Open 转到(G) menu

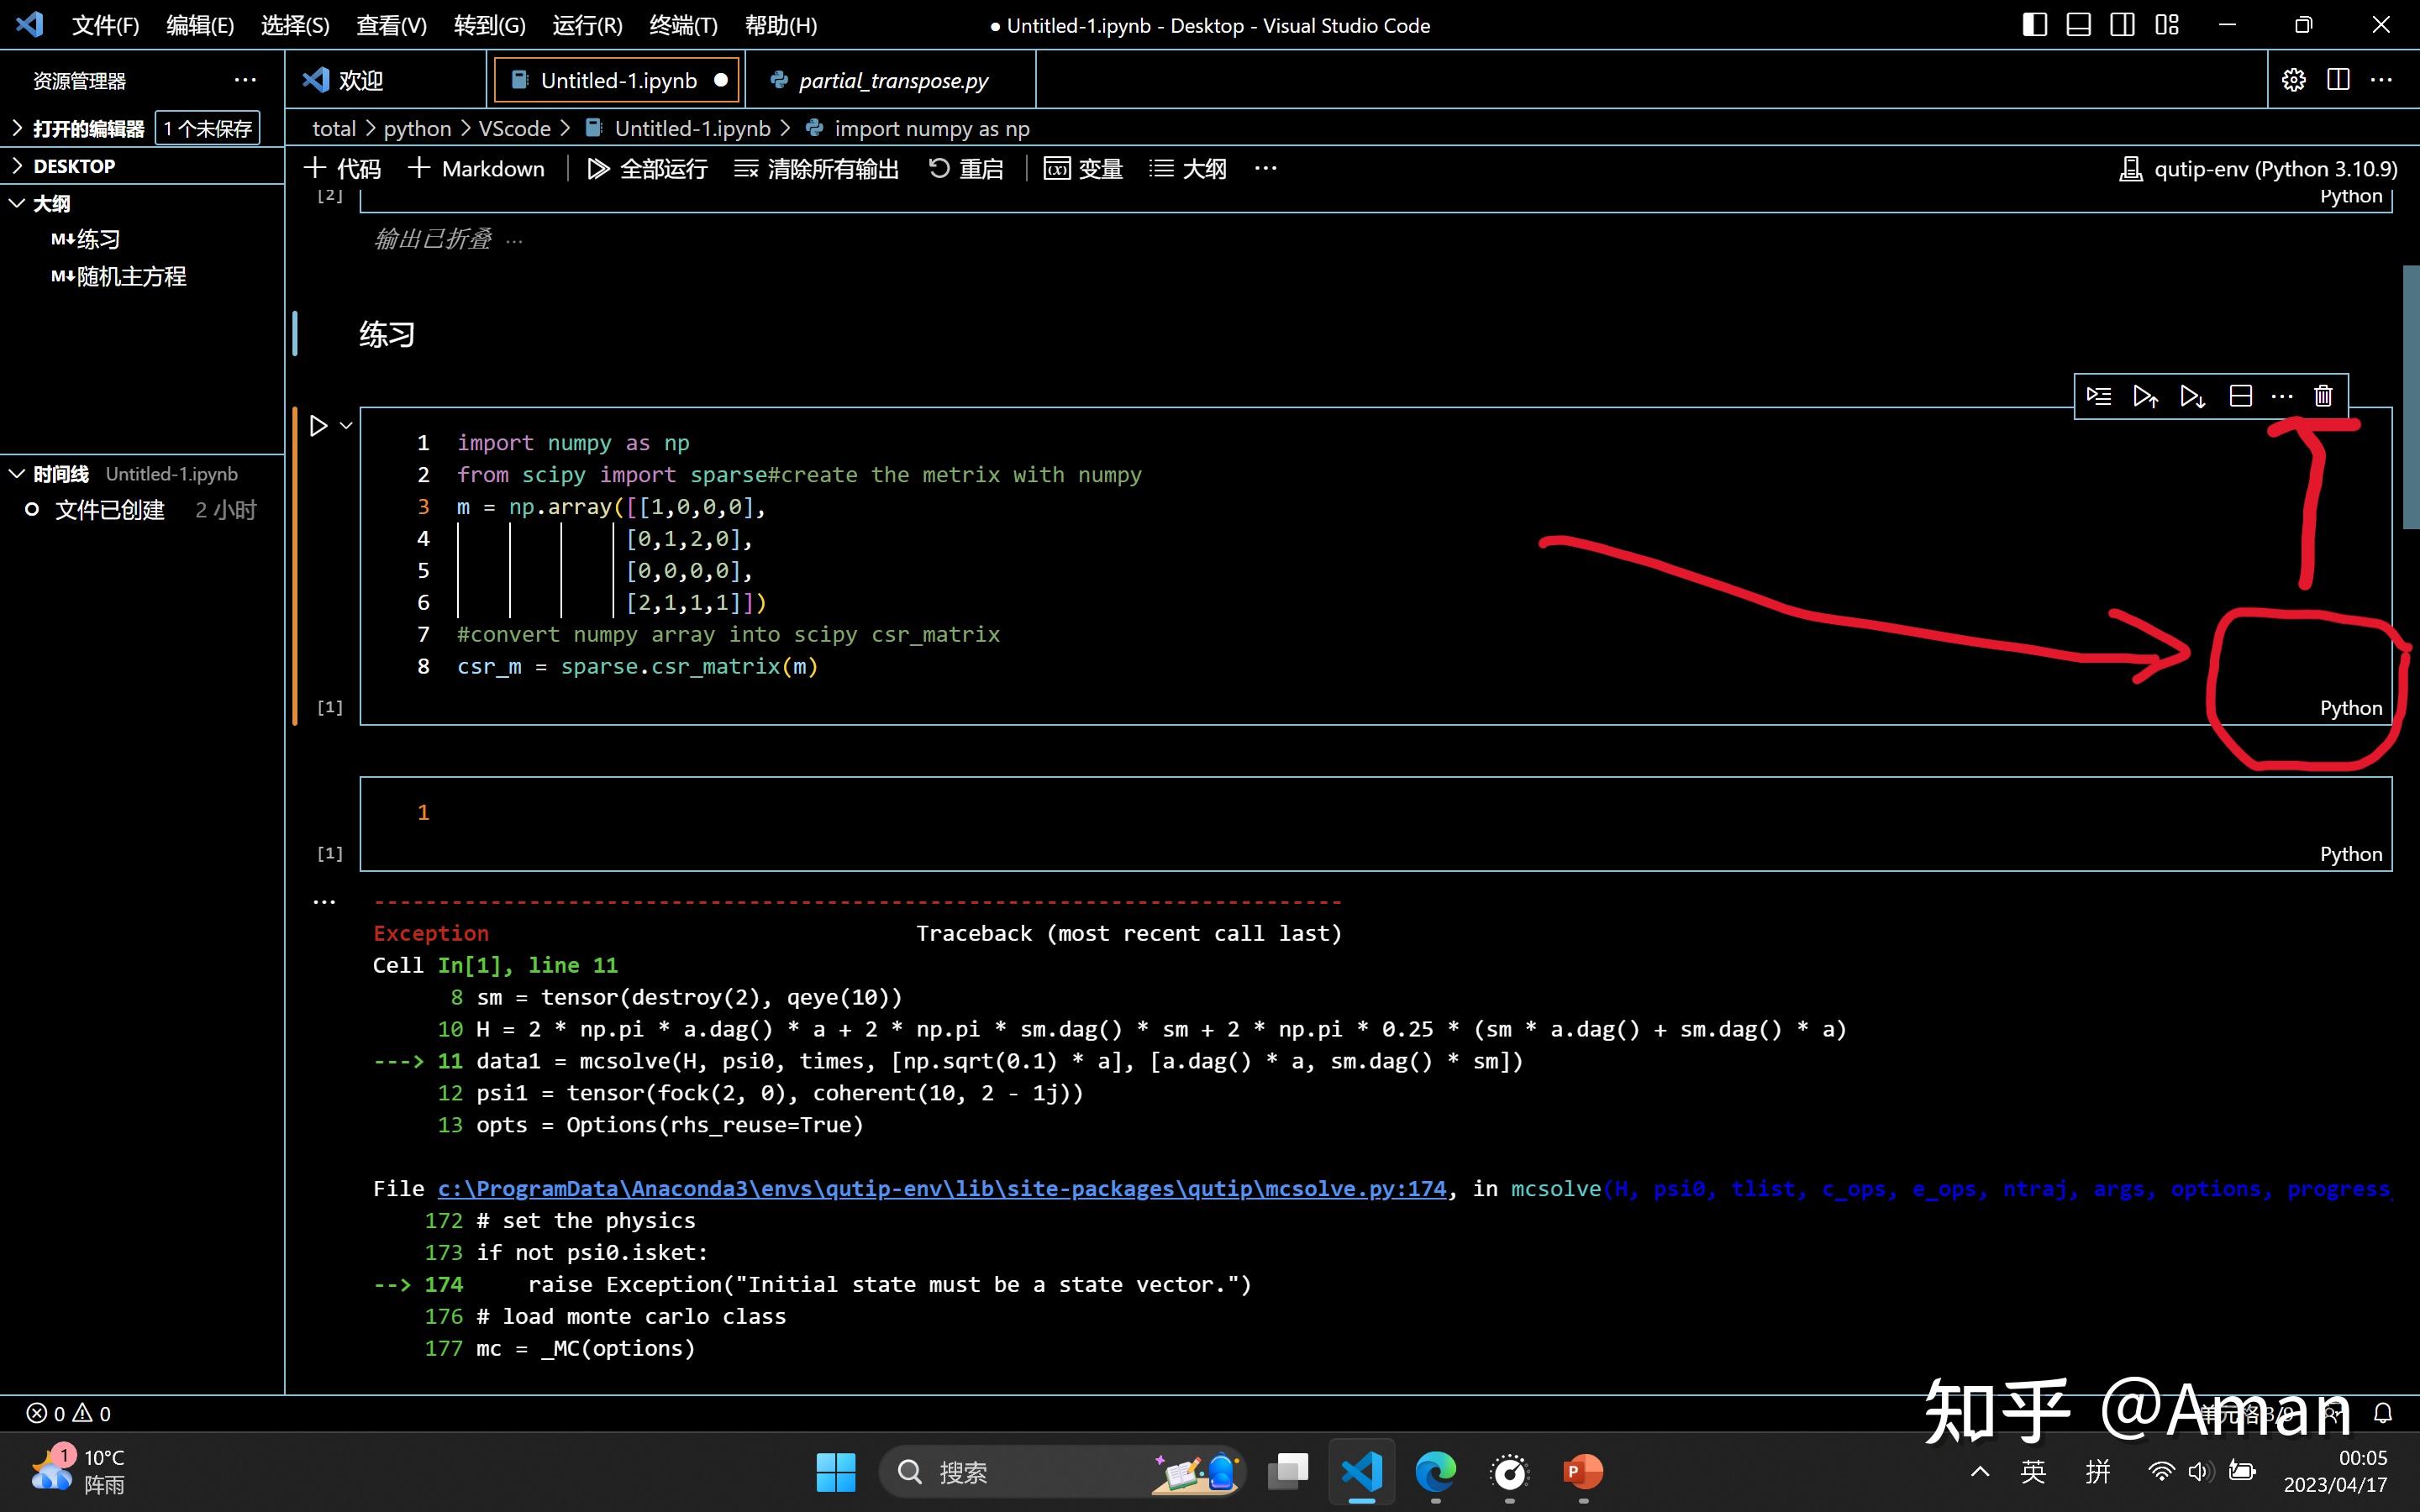(489, 25)
